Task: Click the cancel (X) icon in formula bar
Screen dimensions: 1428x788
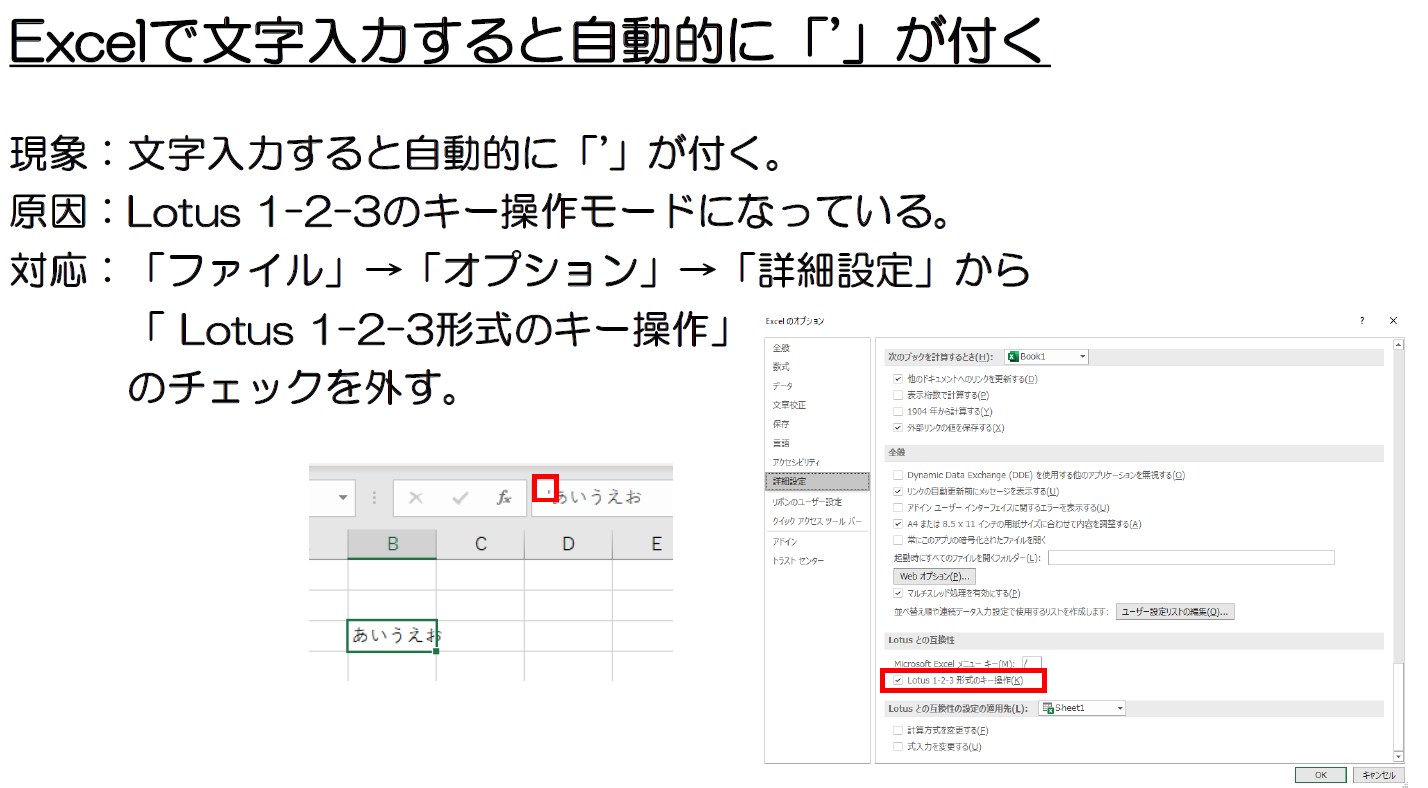Action: click(x=416, y=497)
